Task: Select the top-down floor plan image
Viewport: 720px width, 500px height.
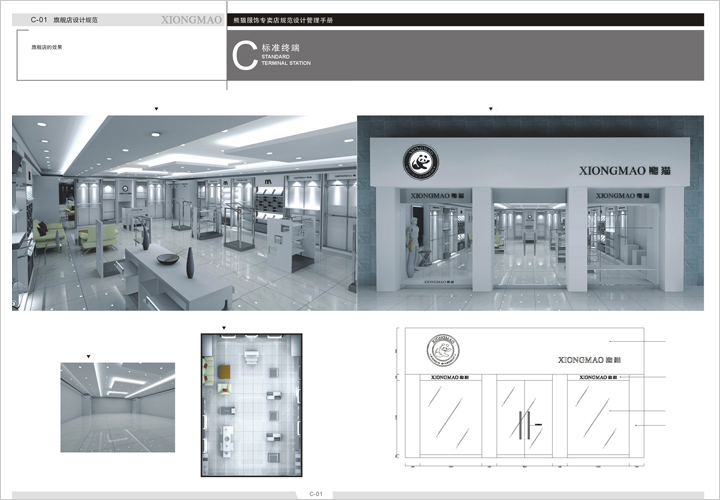Action: [x=252, y=405]
